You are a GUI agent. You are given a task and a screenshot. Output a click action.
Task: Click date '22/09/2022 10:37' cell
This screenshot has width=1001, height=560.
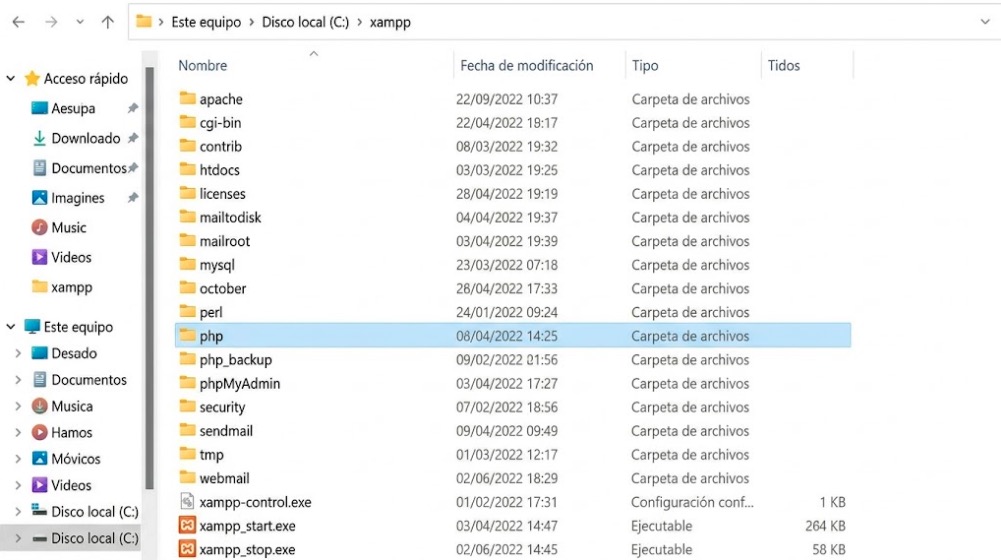(507, 99)
